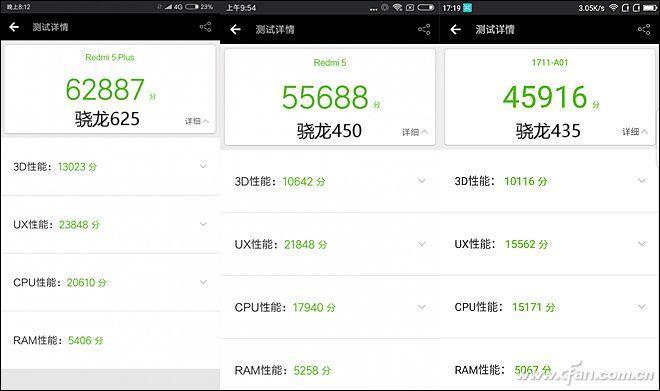
Task: Expand CPU性能 17940 row chevron
Action: click(x=421, y=307)
